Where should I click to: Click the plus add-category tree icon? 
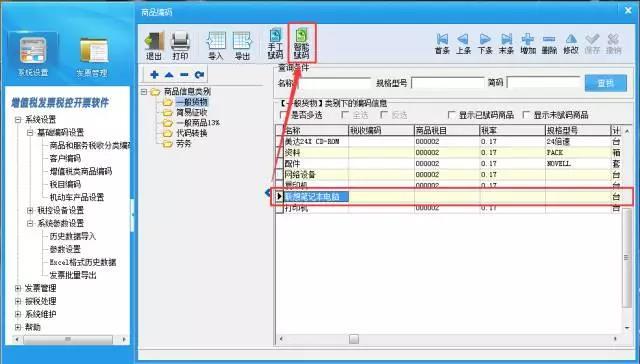click(154, 75)
